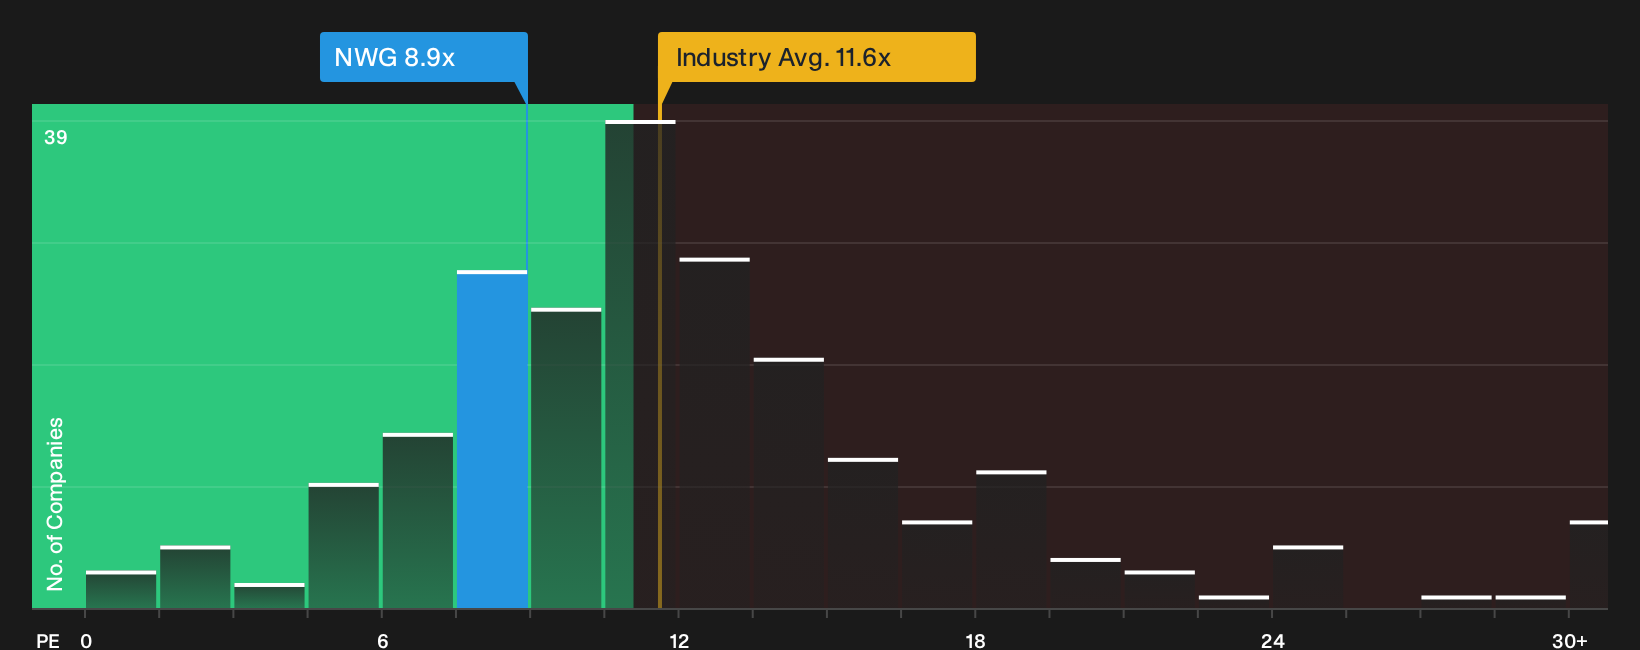
Task: Click the "24" x-axis tick label
Action: pyautogui.click(x=1273, y=641)
